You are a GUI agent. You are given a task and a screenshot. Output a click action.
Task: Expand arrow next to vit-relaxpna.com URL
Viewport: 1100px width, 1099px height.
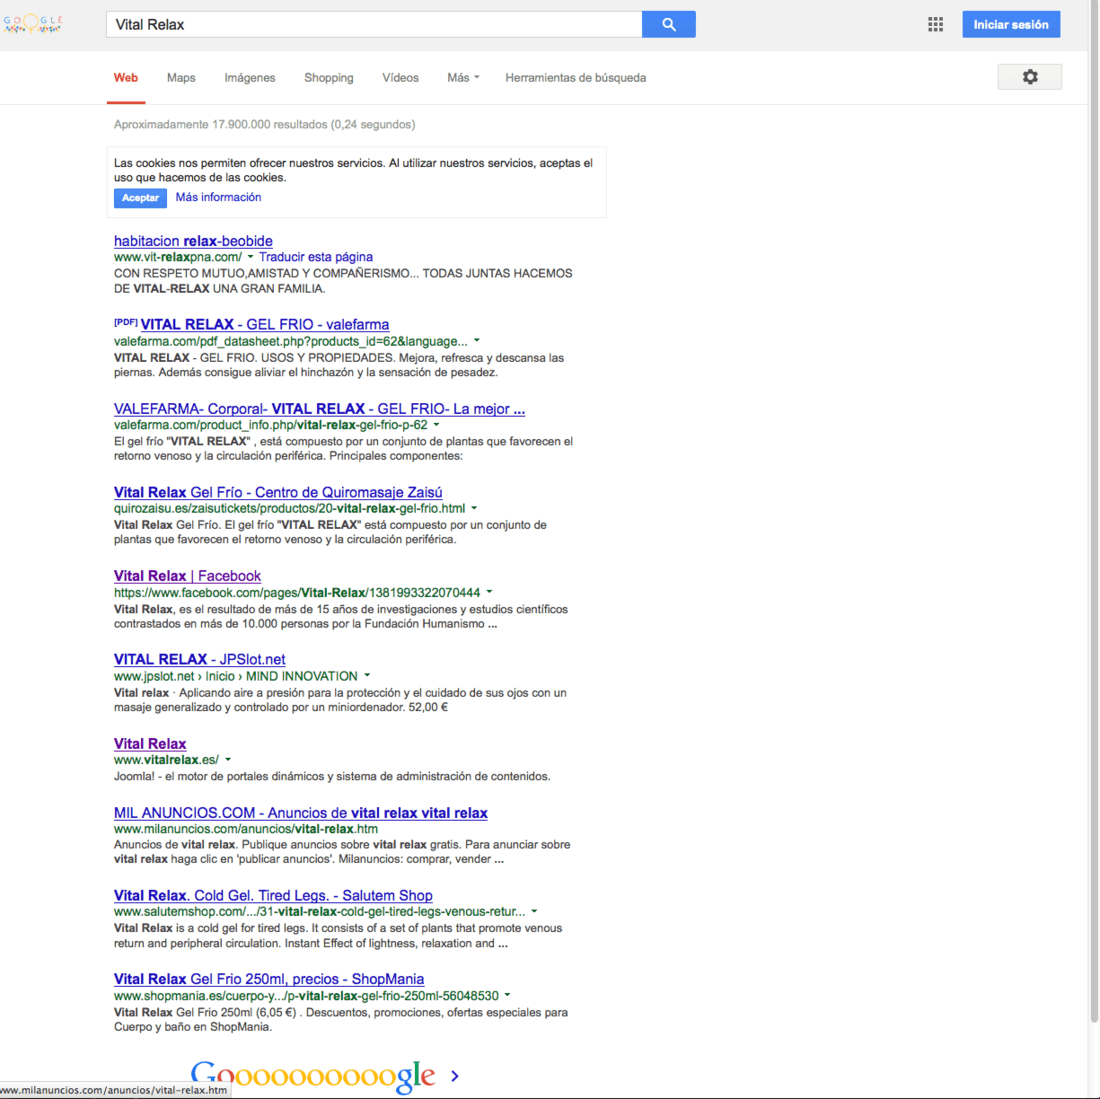pos(250,257)
